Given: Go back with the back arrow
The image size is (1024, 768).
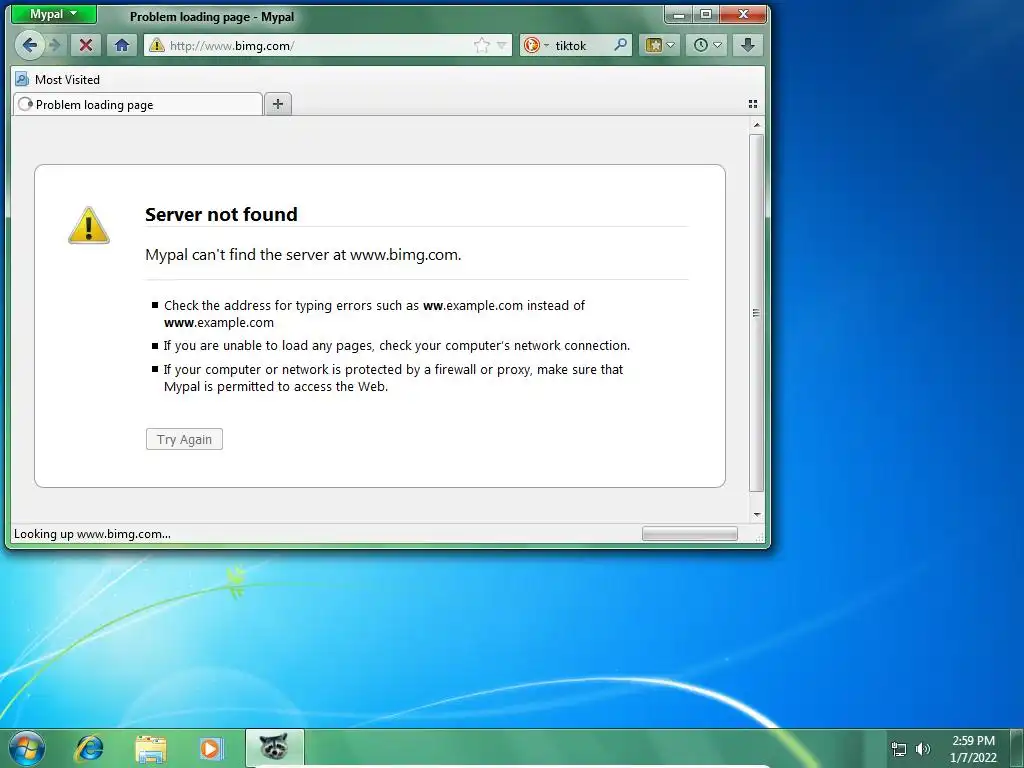Looking at the screenshot, I should point(29,45).
